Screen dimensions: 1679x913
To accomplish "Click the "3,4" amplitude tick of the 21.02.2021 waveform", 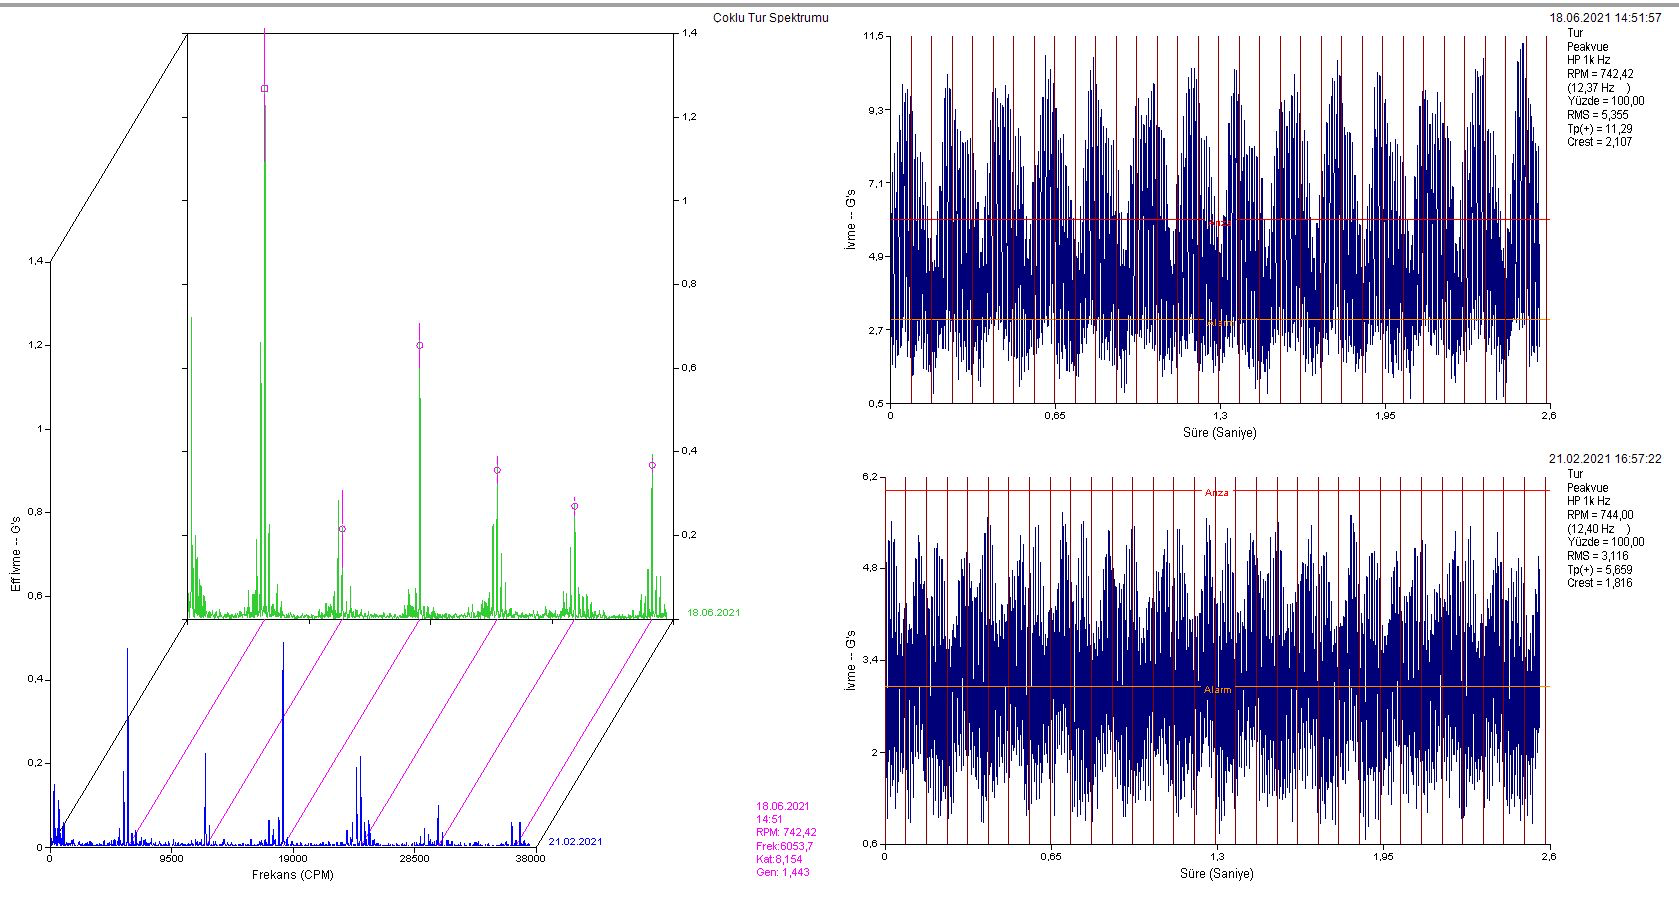I will (869, 660).
